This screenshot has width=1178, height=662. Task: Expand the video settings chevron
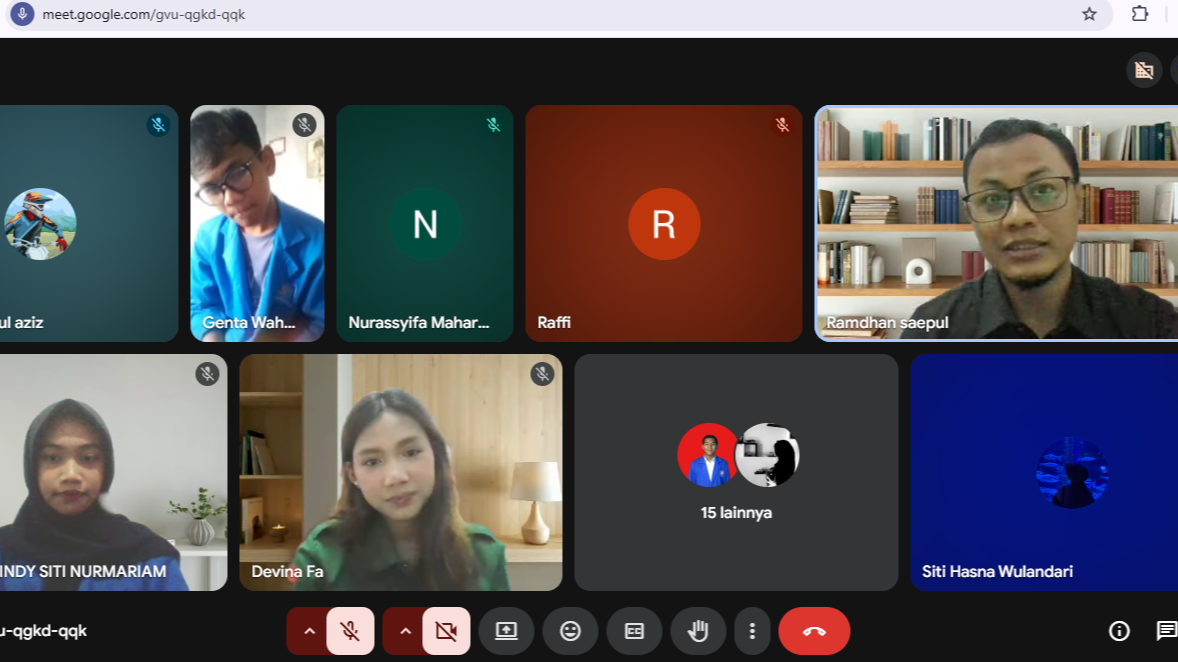pos(405,631)
